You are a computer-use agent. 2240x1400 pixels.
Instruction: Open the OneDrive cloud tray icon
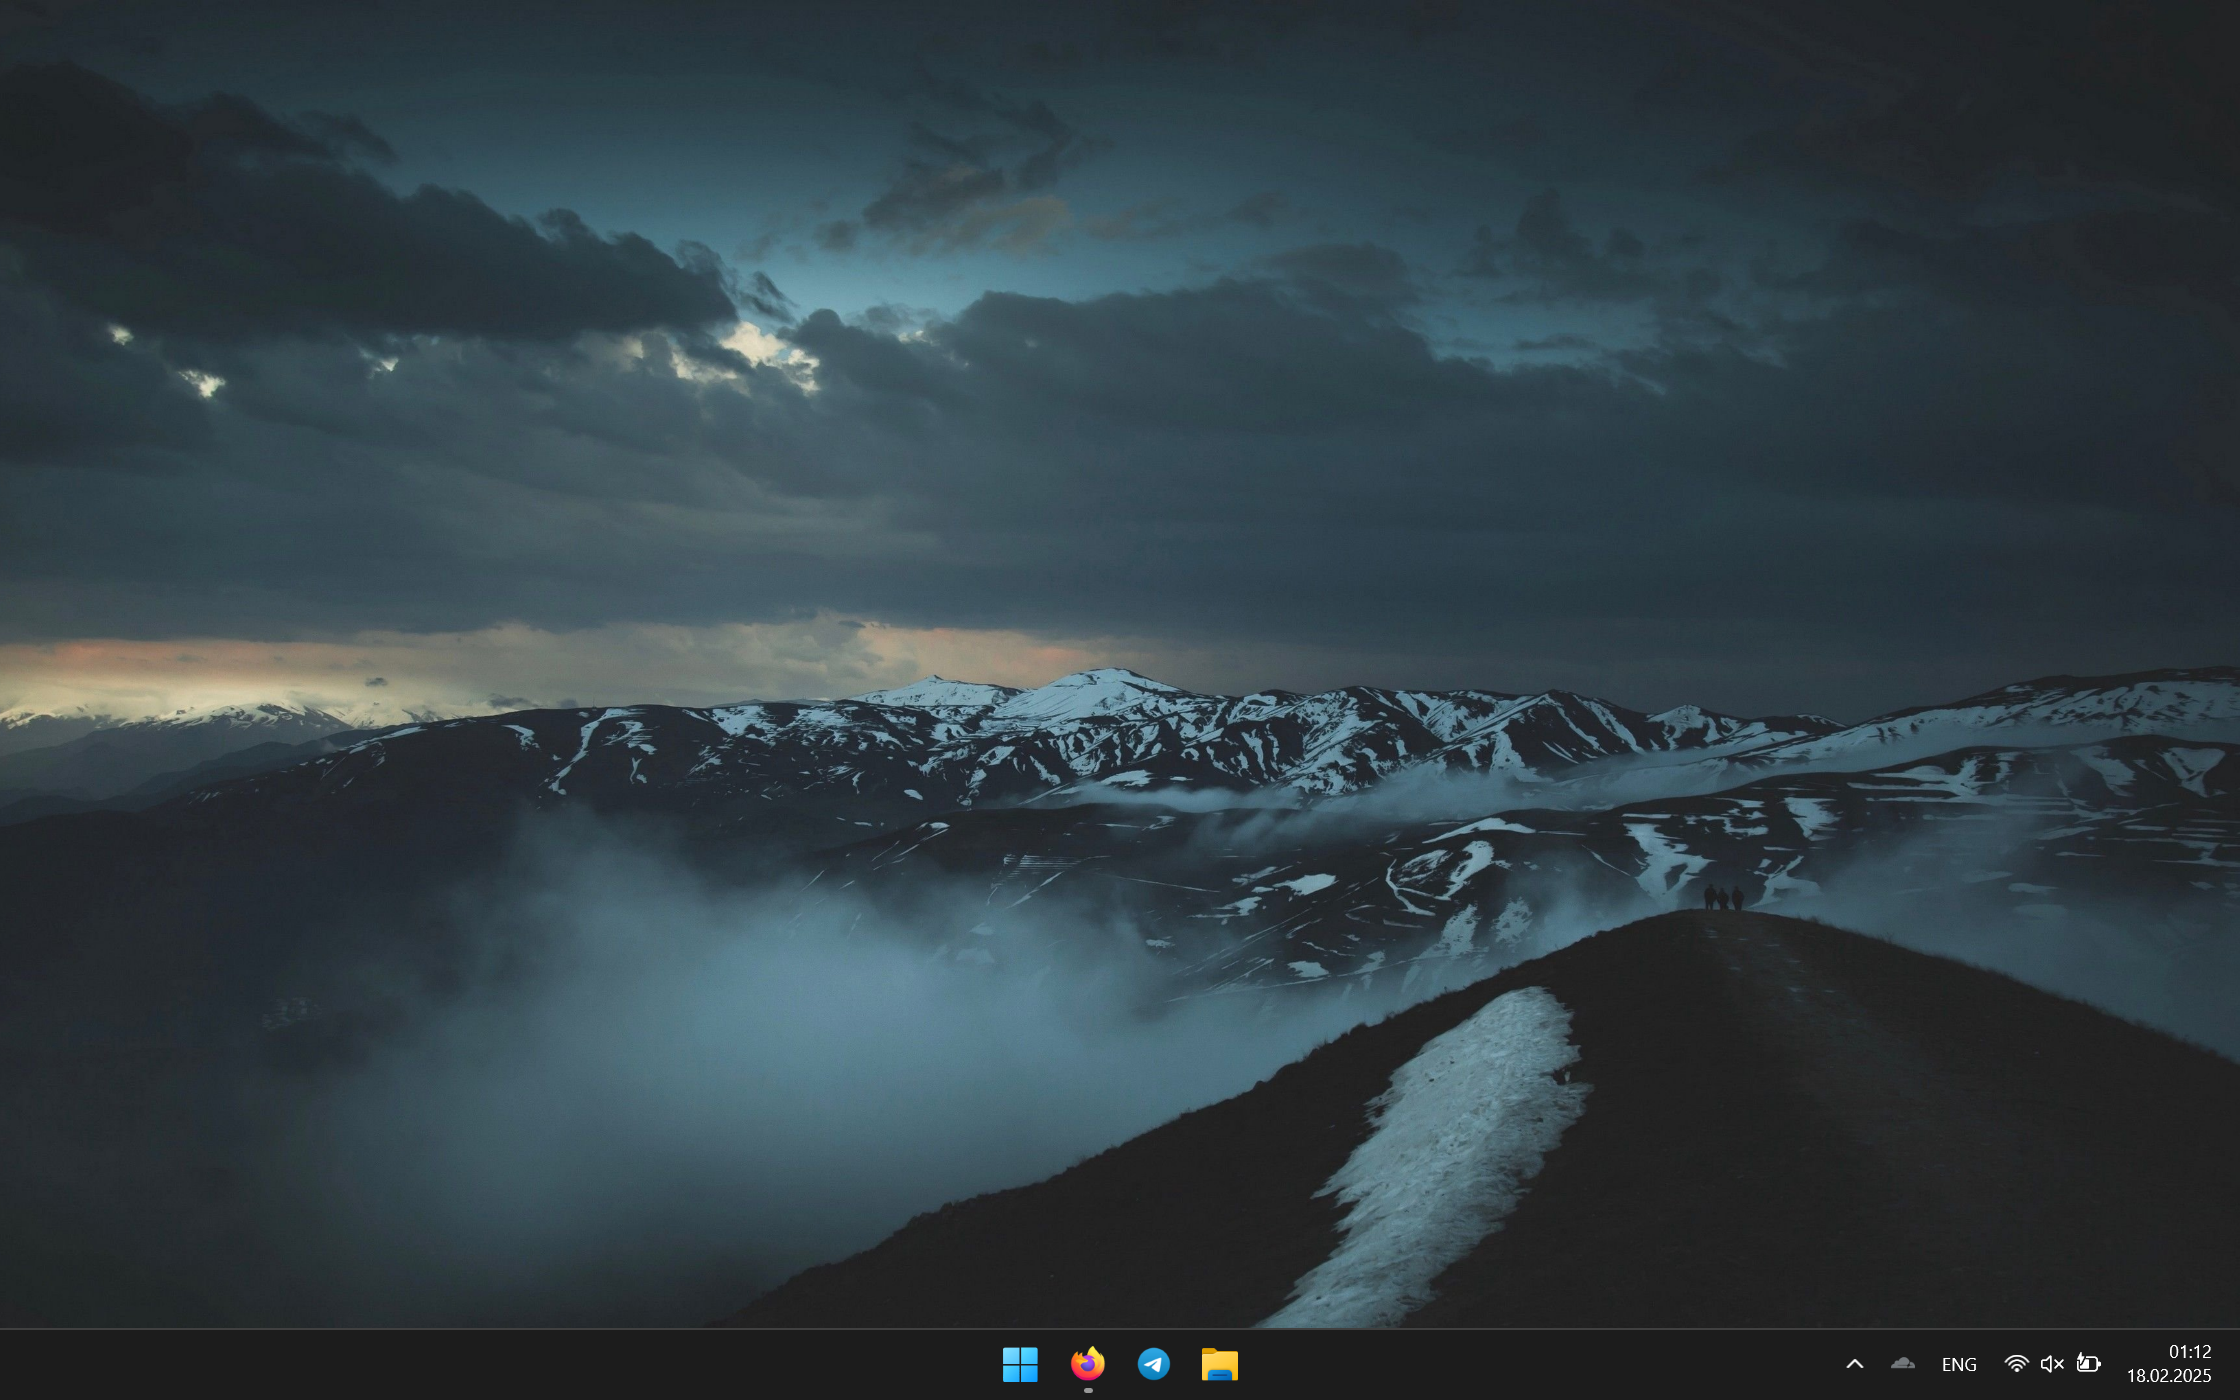point(1902,1363)
